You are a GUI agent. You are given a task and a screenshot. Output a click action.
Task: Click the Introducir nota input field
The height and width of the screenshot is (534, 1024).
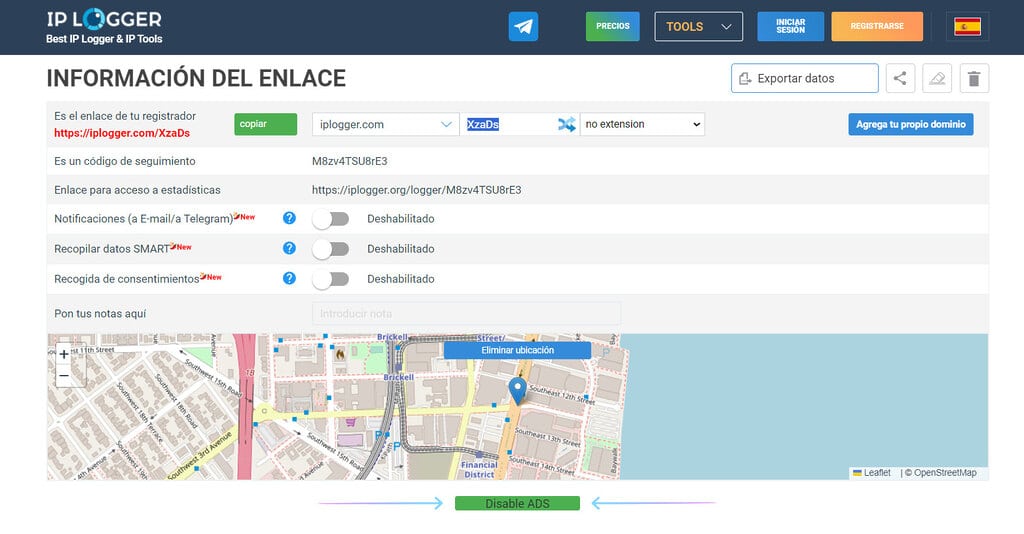(x=466, y=313)
